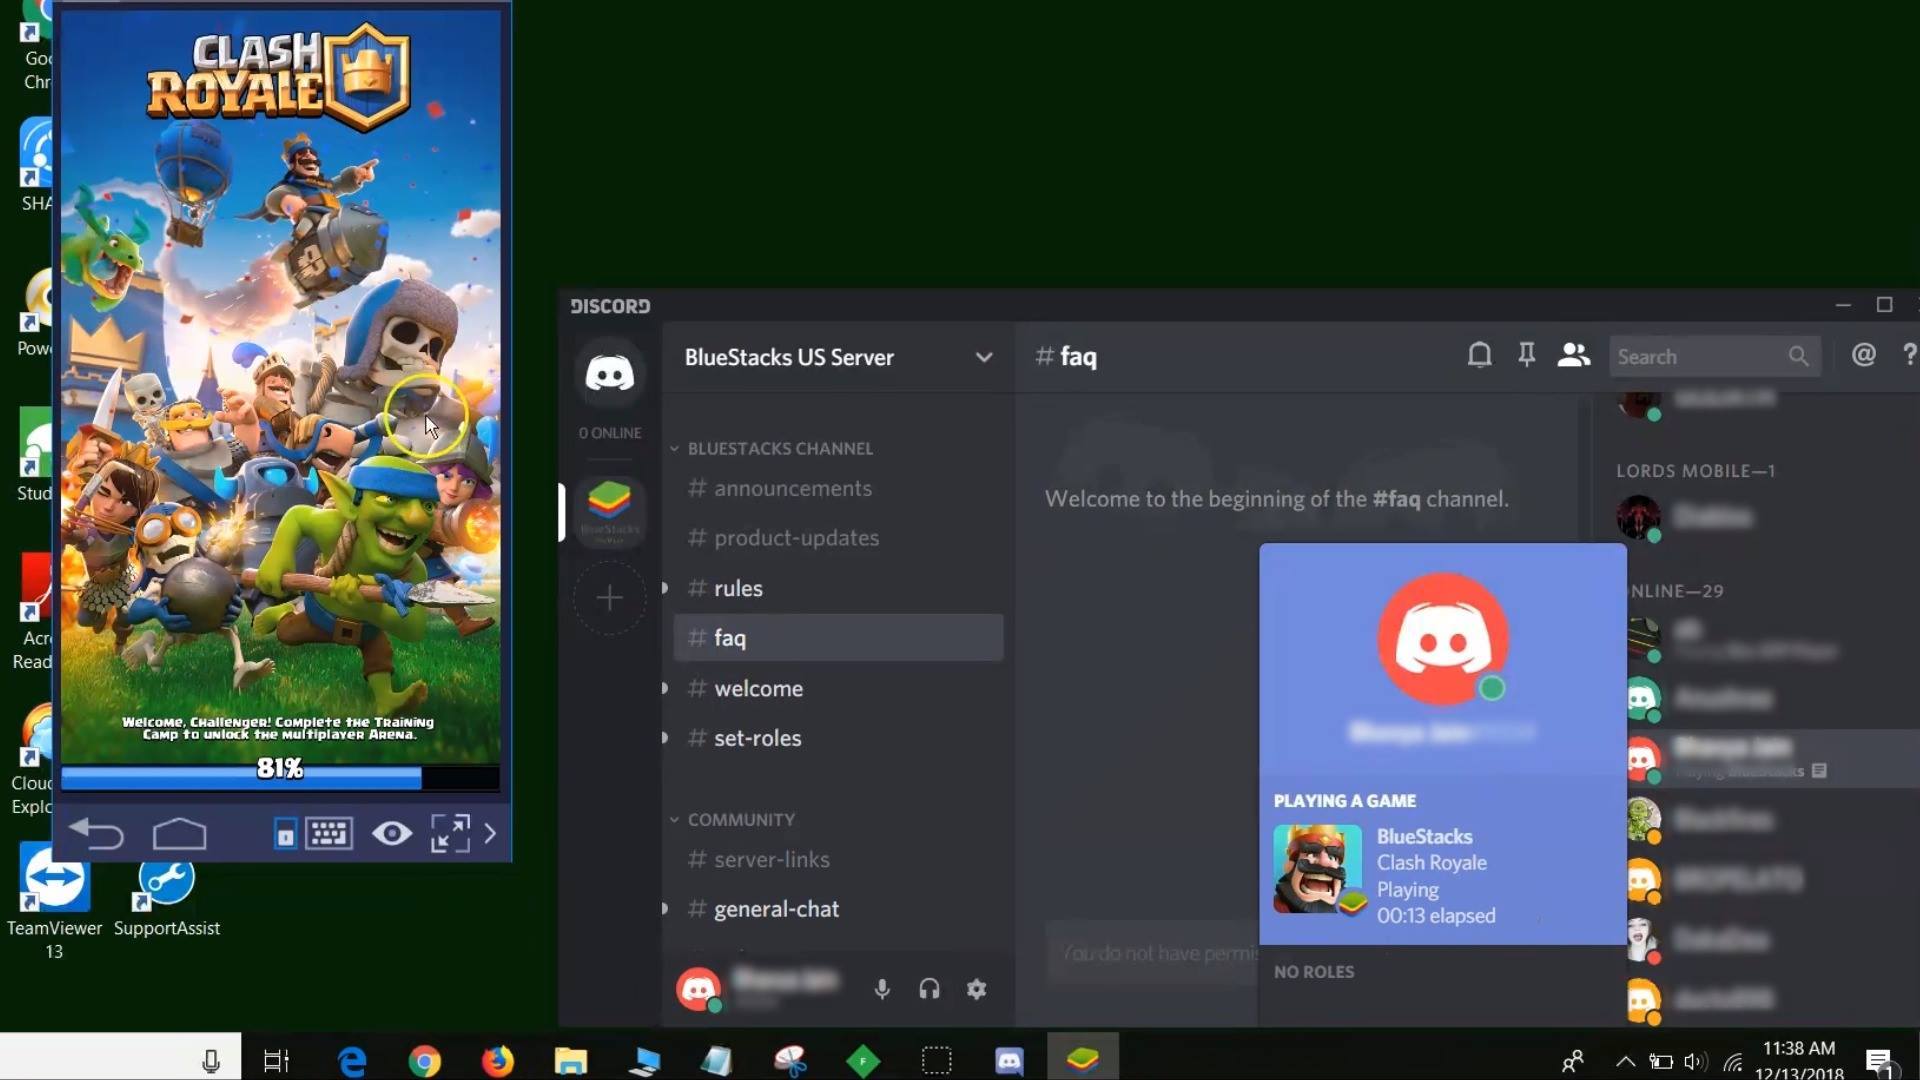1920x1080 pixels.
Task: Click the profile avatar in the popup card
Action: [1442, 639]
